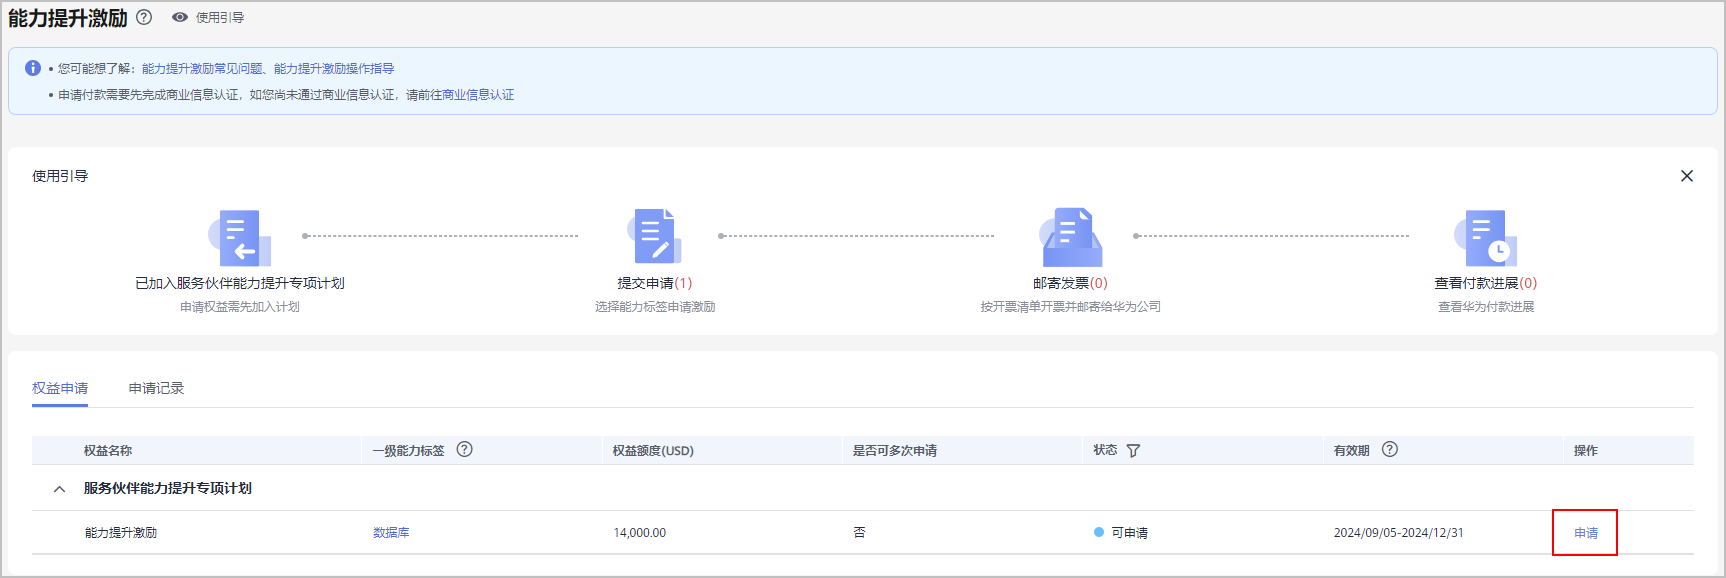Screen dimensions: 1726x578
Task: Click the 权益名称 column header
Action: click(x=108, y=451)
